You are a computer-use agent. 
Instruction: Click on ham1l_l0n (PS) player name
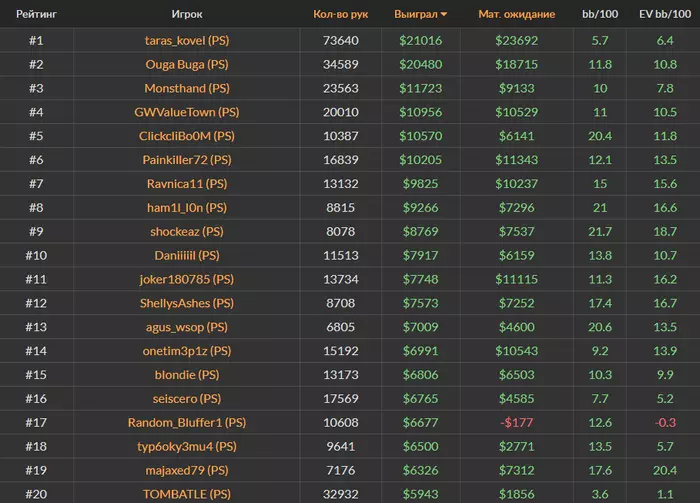pyautogui.click(x=187, y=208)
